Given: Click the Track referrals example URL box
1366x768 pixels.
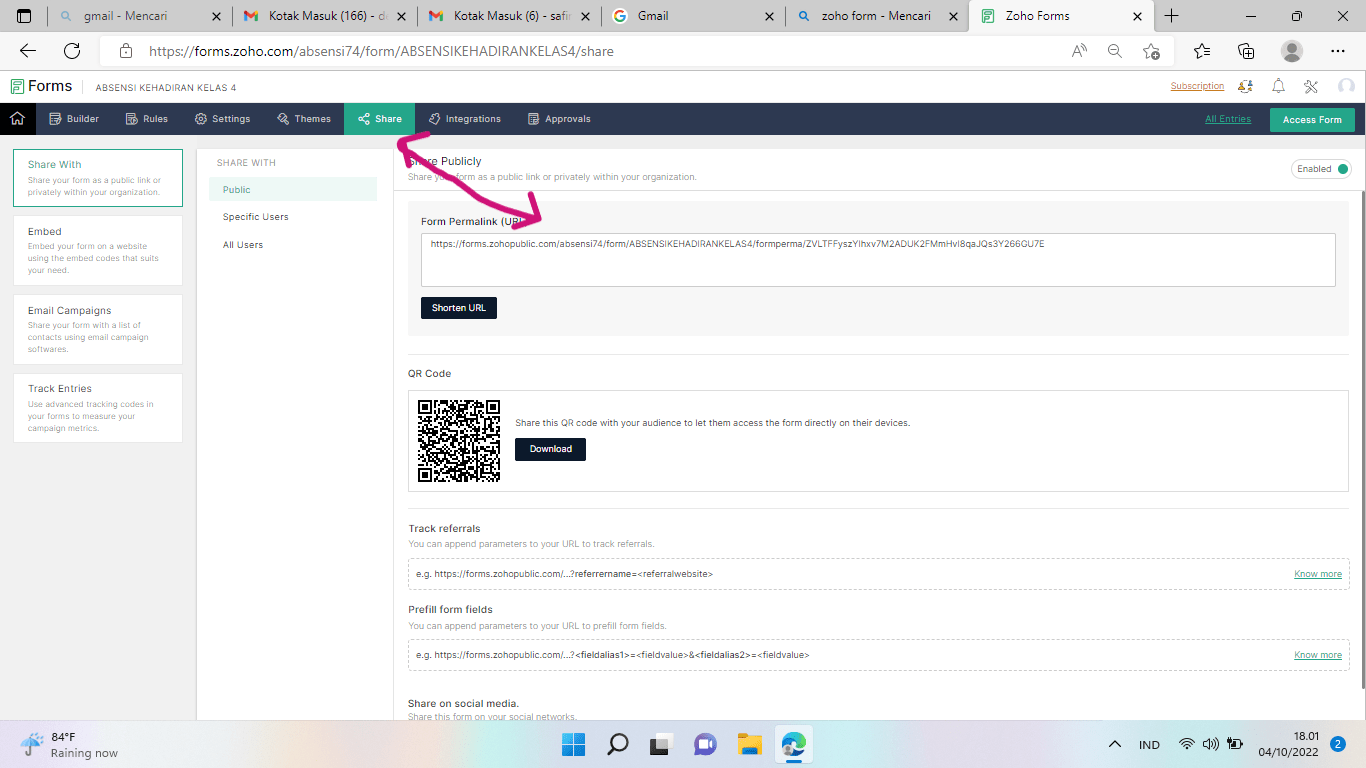Looking at the screenshot, I should pos(878,574).
